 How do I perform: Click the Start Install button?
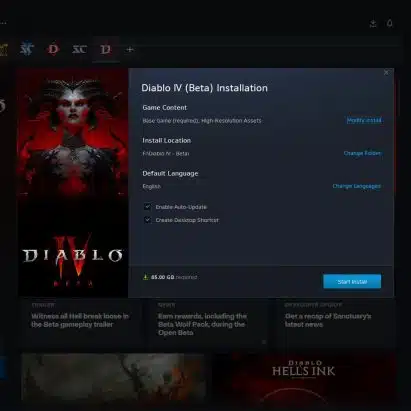352,282
